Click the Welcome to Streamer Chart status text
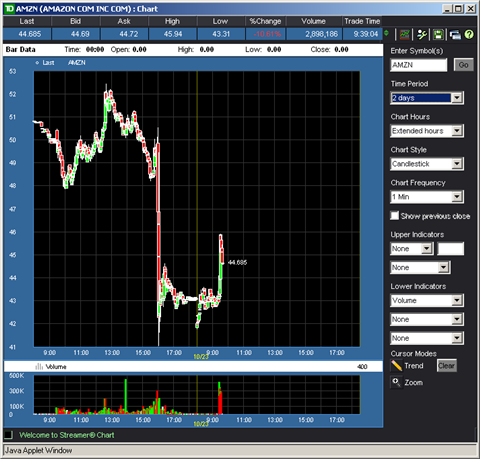Image resolution: width=480 pixels, height=459 pixels. [x=67, y=435]
